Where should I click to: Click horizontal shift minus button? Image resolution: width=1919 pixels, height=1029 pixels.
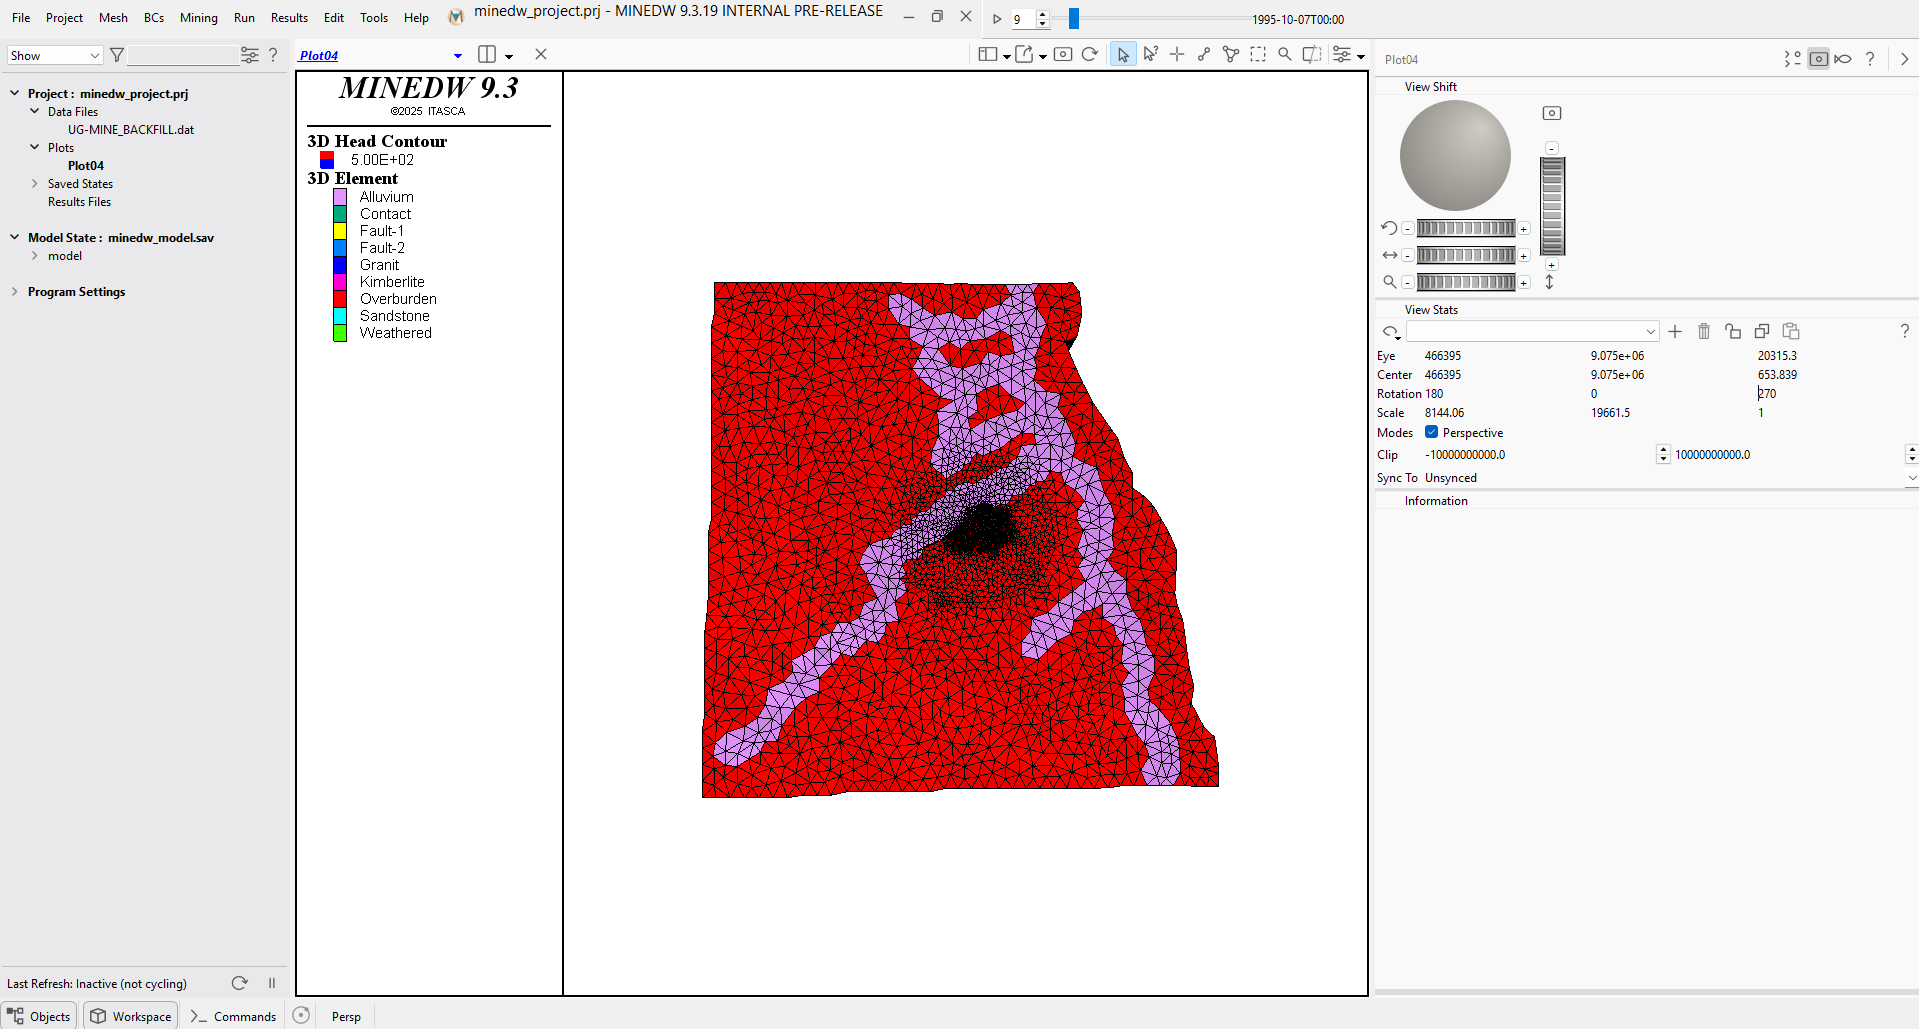(x=1407, y=256)
